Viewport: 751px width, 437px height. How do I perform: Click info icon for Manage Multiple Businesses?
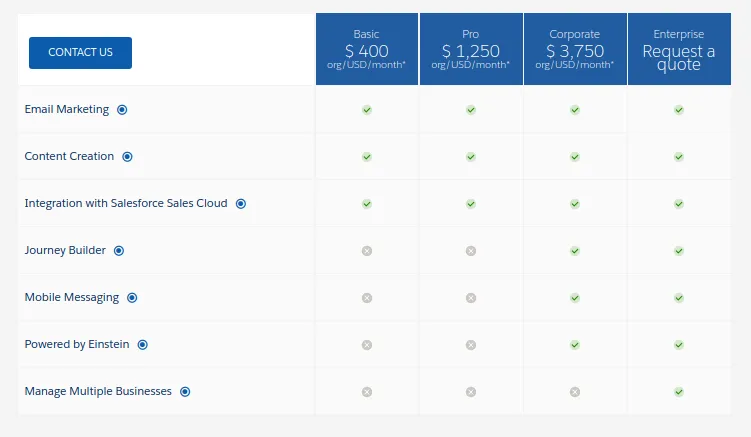click(185, 391)
